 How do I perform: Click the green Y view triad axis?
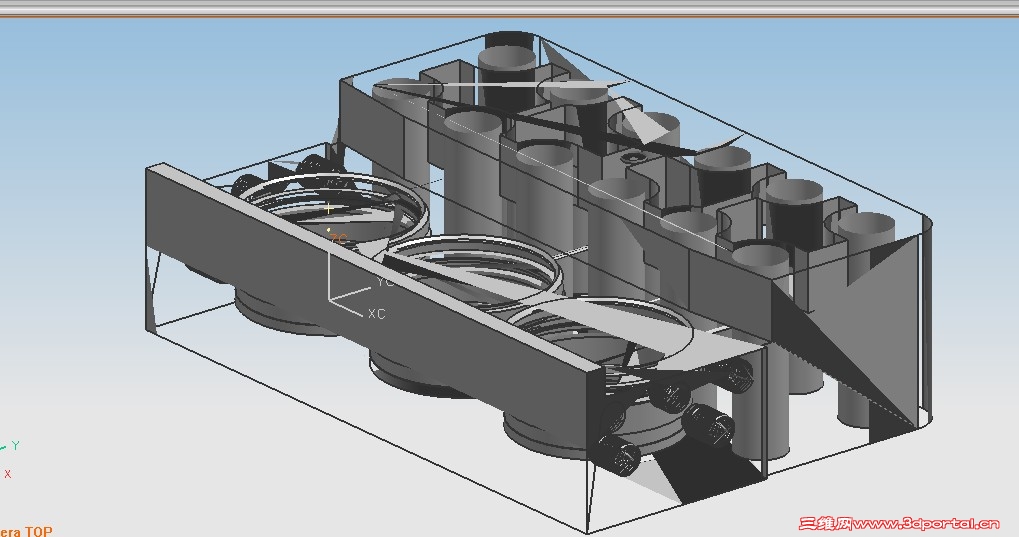(15, 446)
